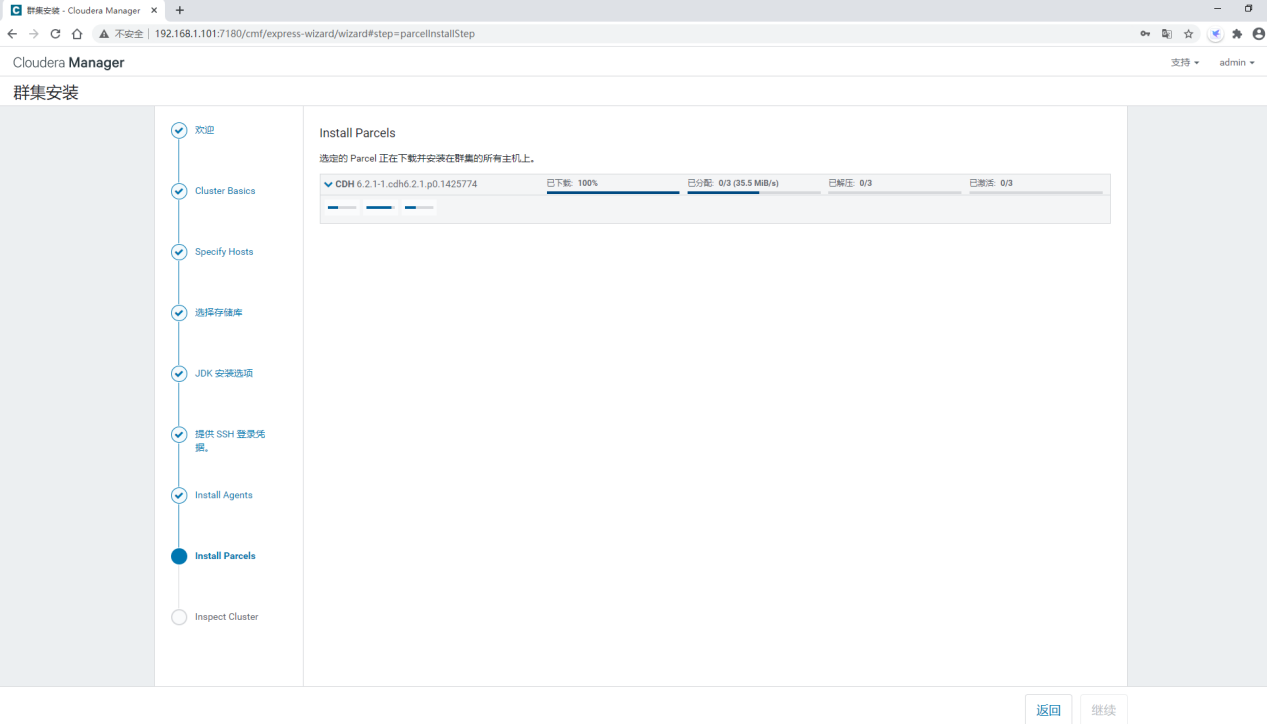Image resolution: width=1267 pixels, height=724 pixels.
Task: Click the second host progress indicator
Action: pos(381,207)
